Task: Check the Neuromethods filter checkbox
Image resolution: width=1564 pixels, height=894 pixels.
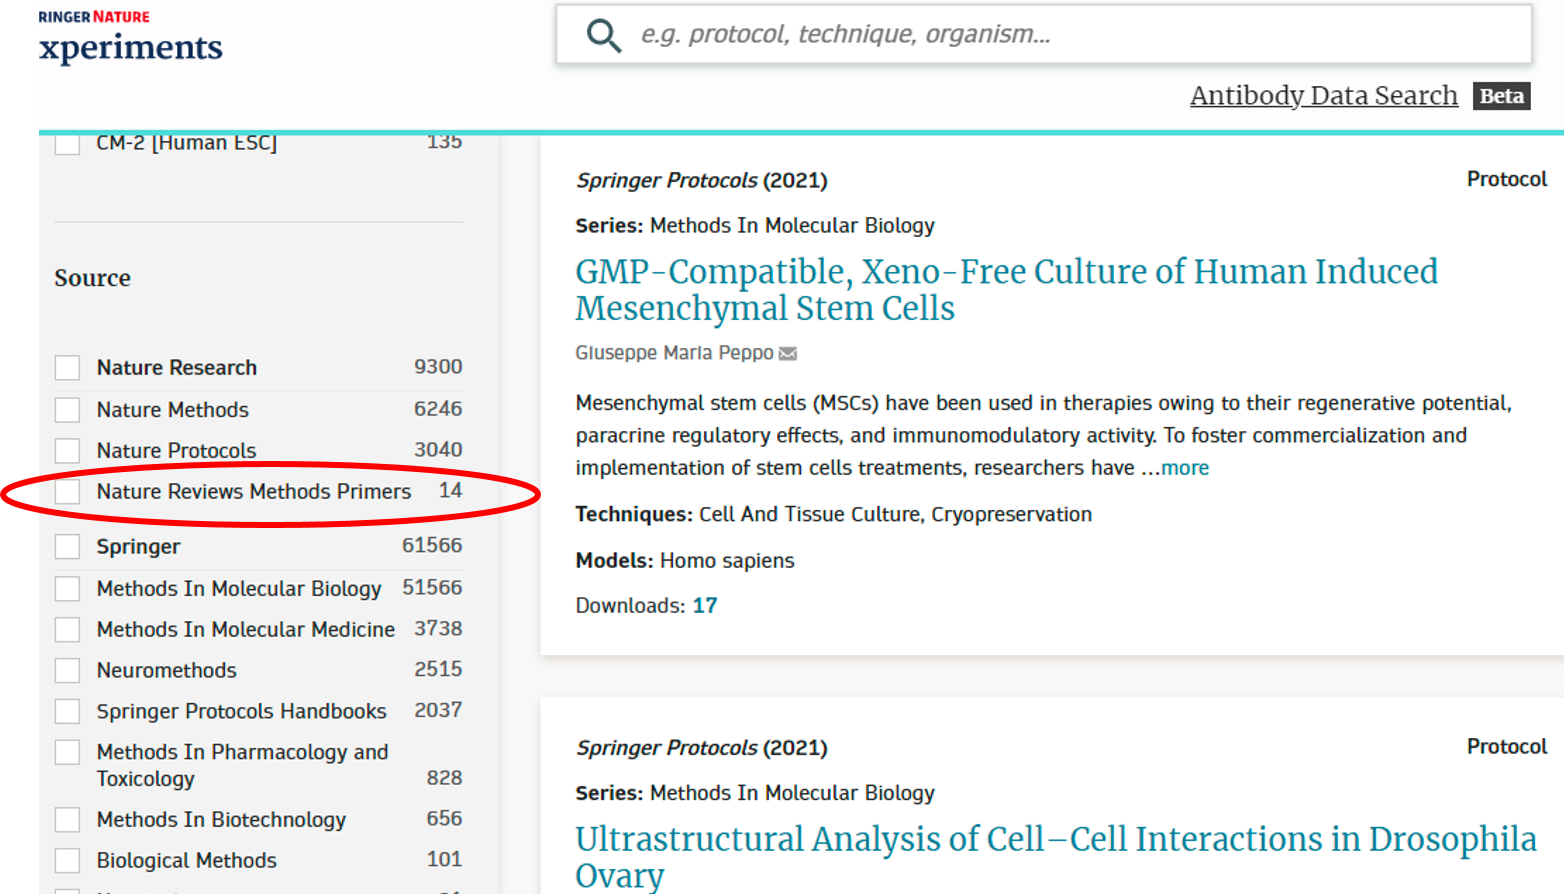Action: pos(68,670)
